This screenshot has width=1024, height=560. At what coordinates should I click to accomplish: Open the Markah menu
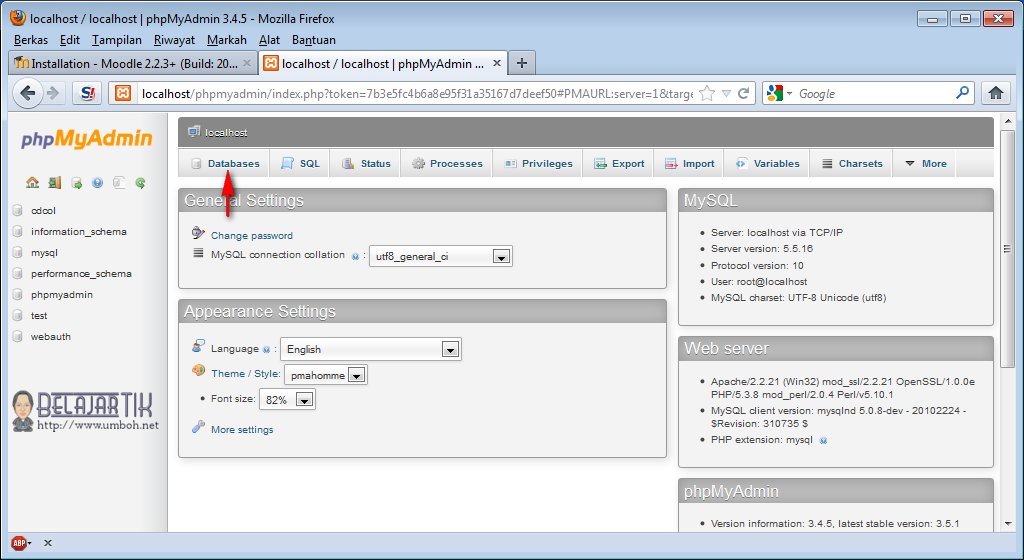click(x=227, y=40)
